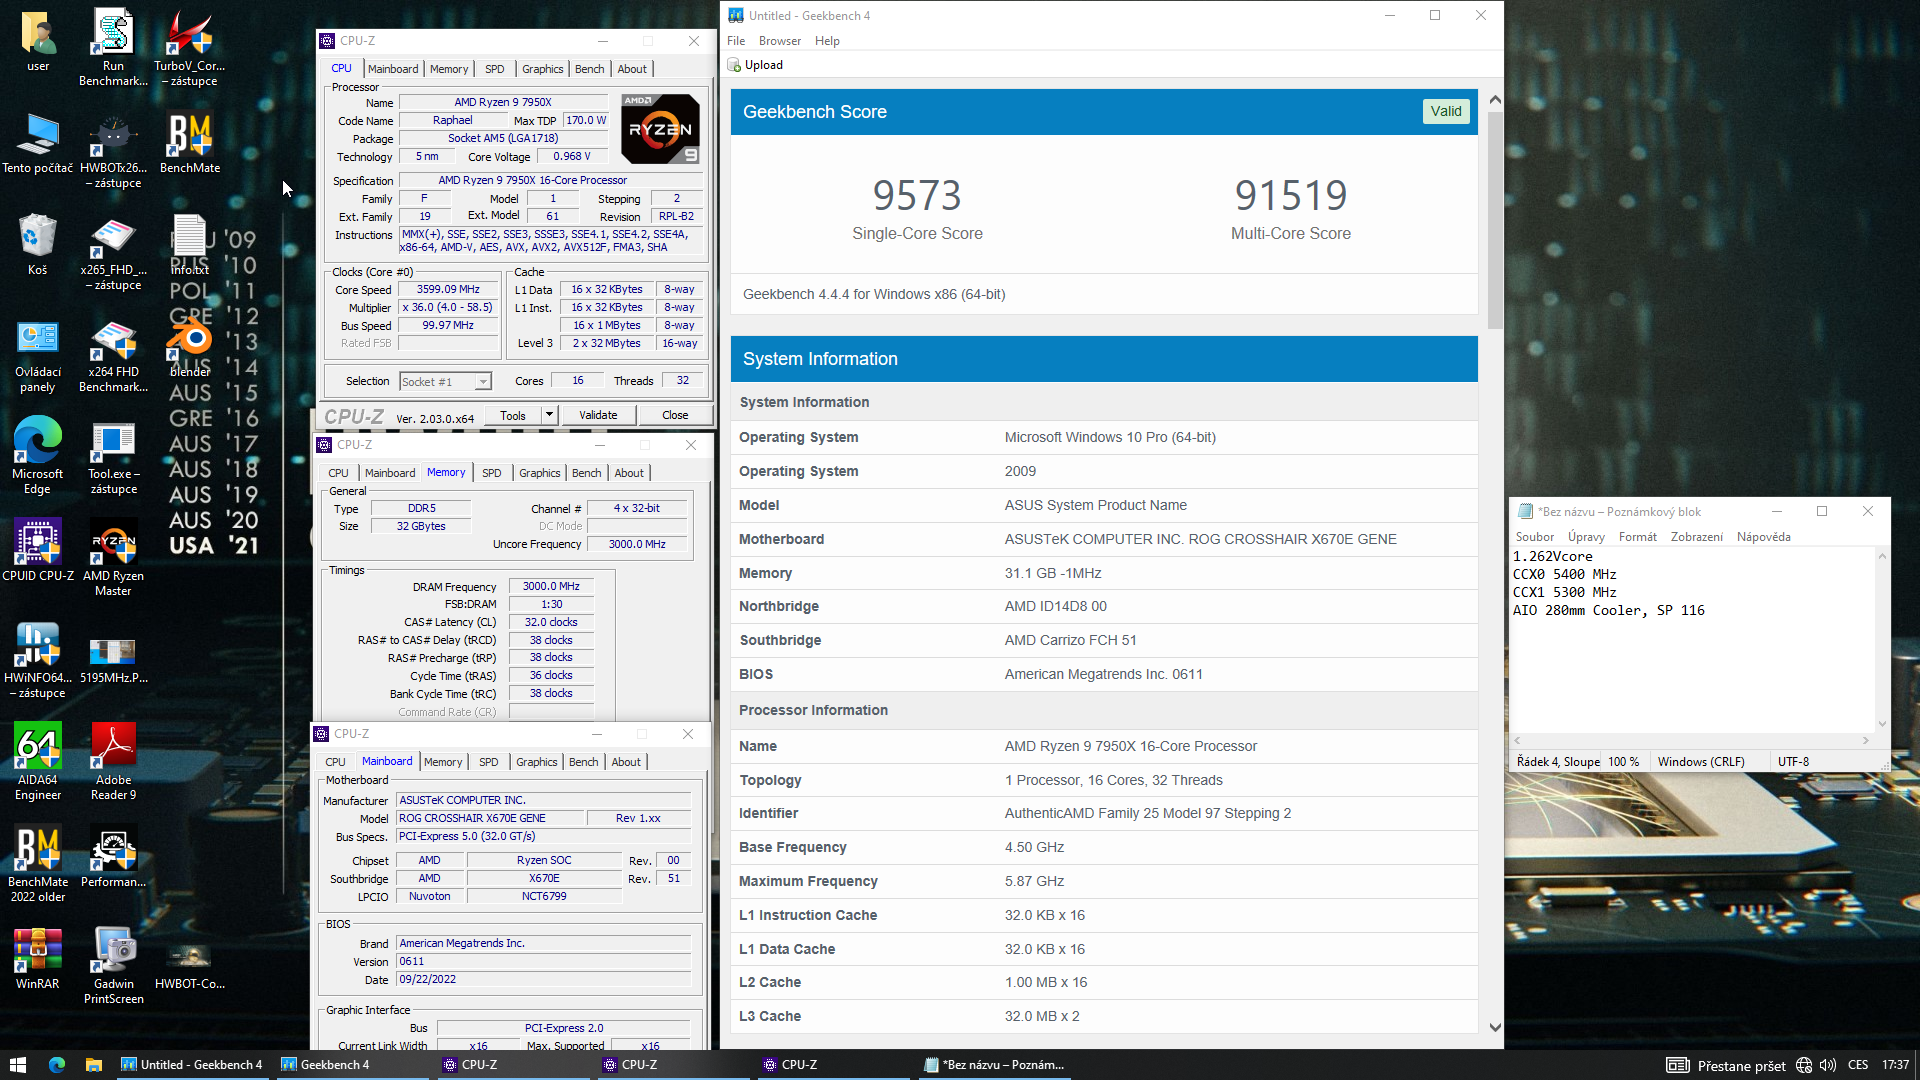This screenshot has height=1080, width=1920.
Task: Click CES language indicator in tray
Action: [1858, 1065]
